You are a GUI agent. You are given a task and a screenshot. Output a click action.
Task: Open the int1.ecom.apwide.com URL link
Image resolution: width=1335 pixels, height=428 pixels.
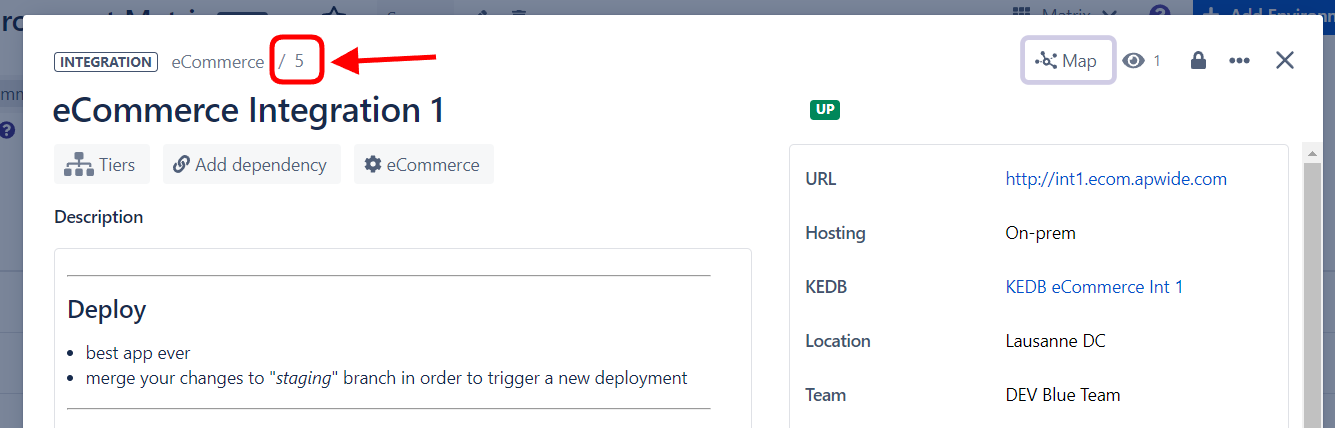click(x=1115, y=179)
